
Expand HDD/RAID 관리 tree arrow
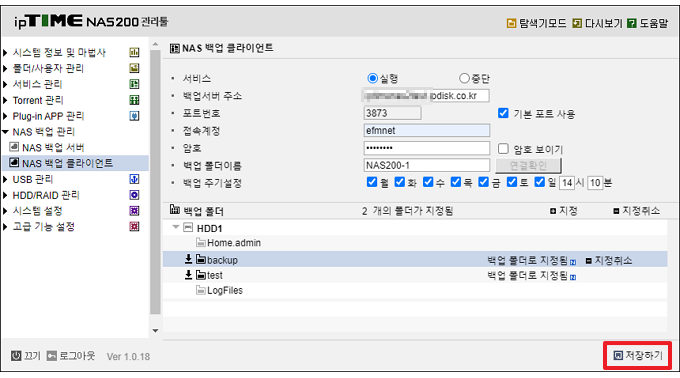[5, 195]
